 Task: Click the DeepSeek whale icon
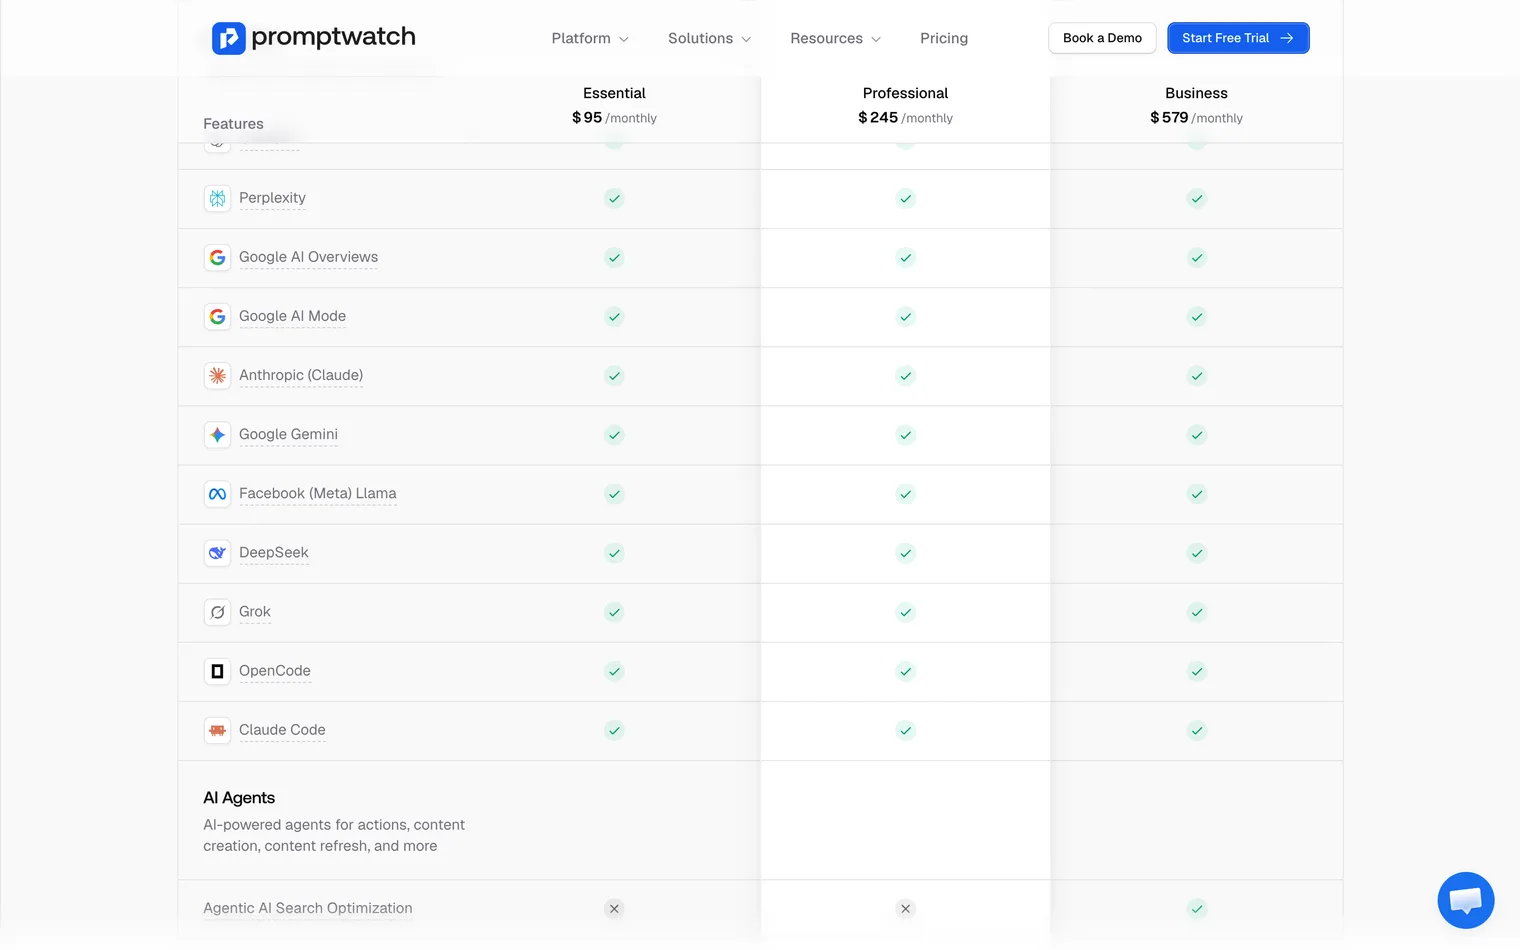click(217, 552)
